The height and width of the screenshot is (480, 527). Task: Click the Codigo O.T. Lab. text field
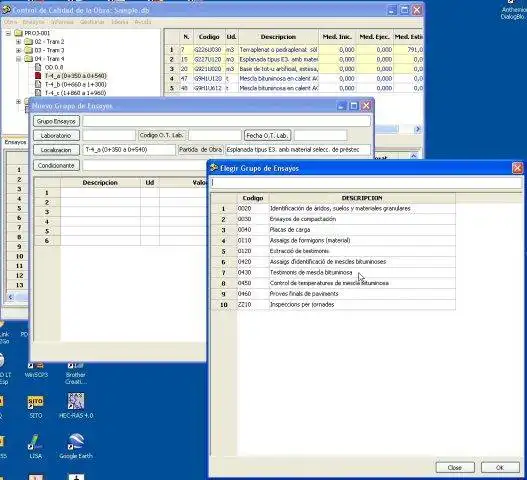click(x=215, y=135)
